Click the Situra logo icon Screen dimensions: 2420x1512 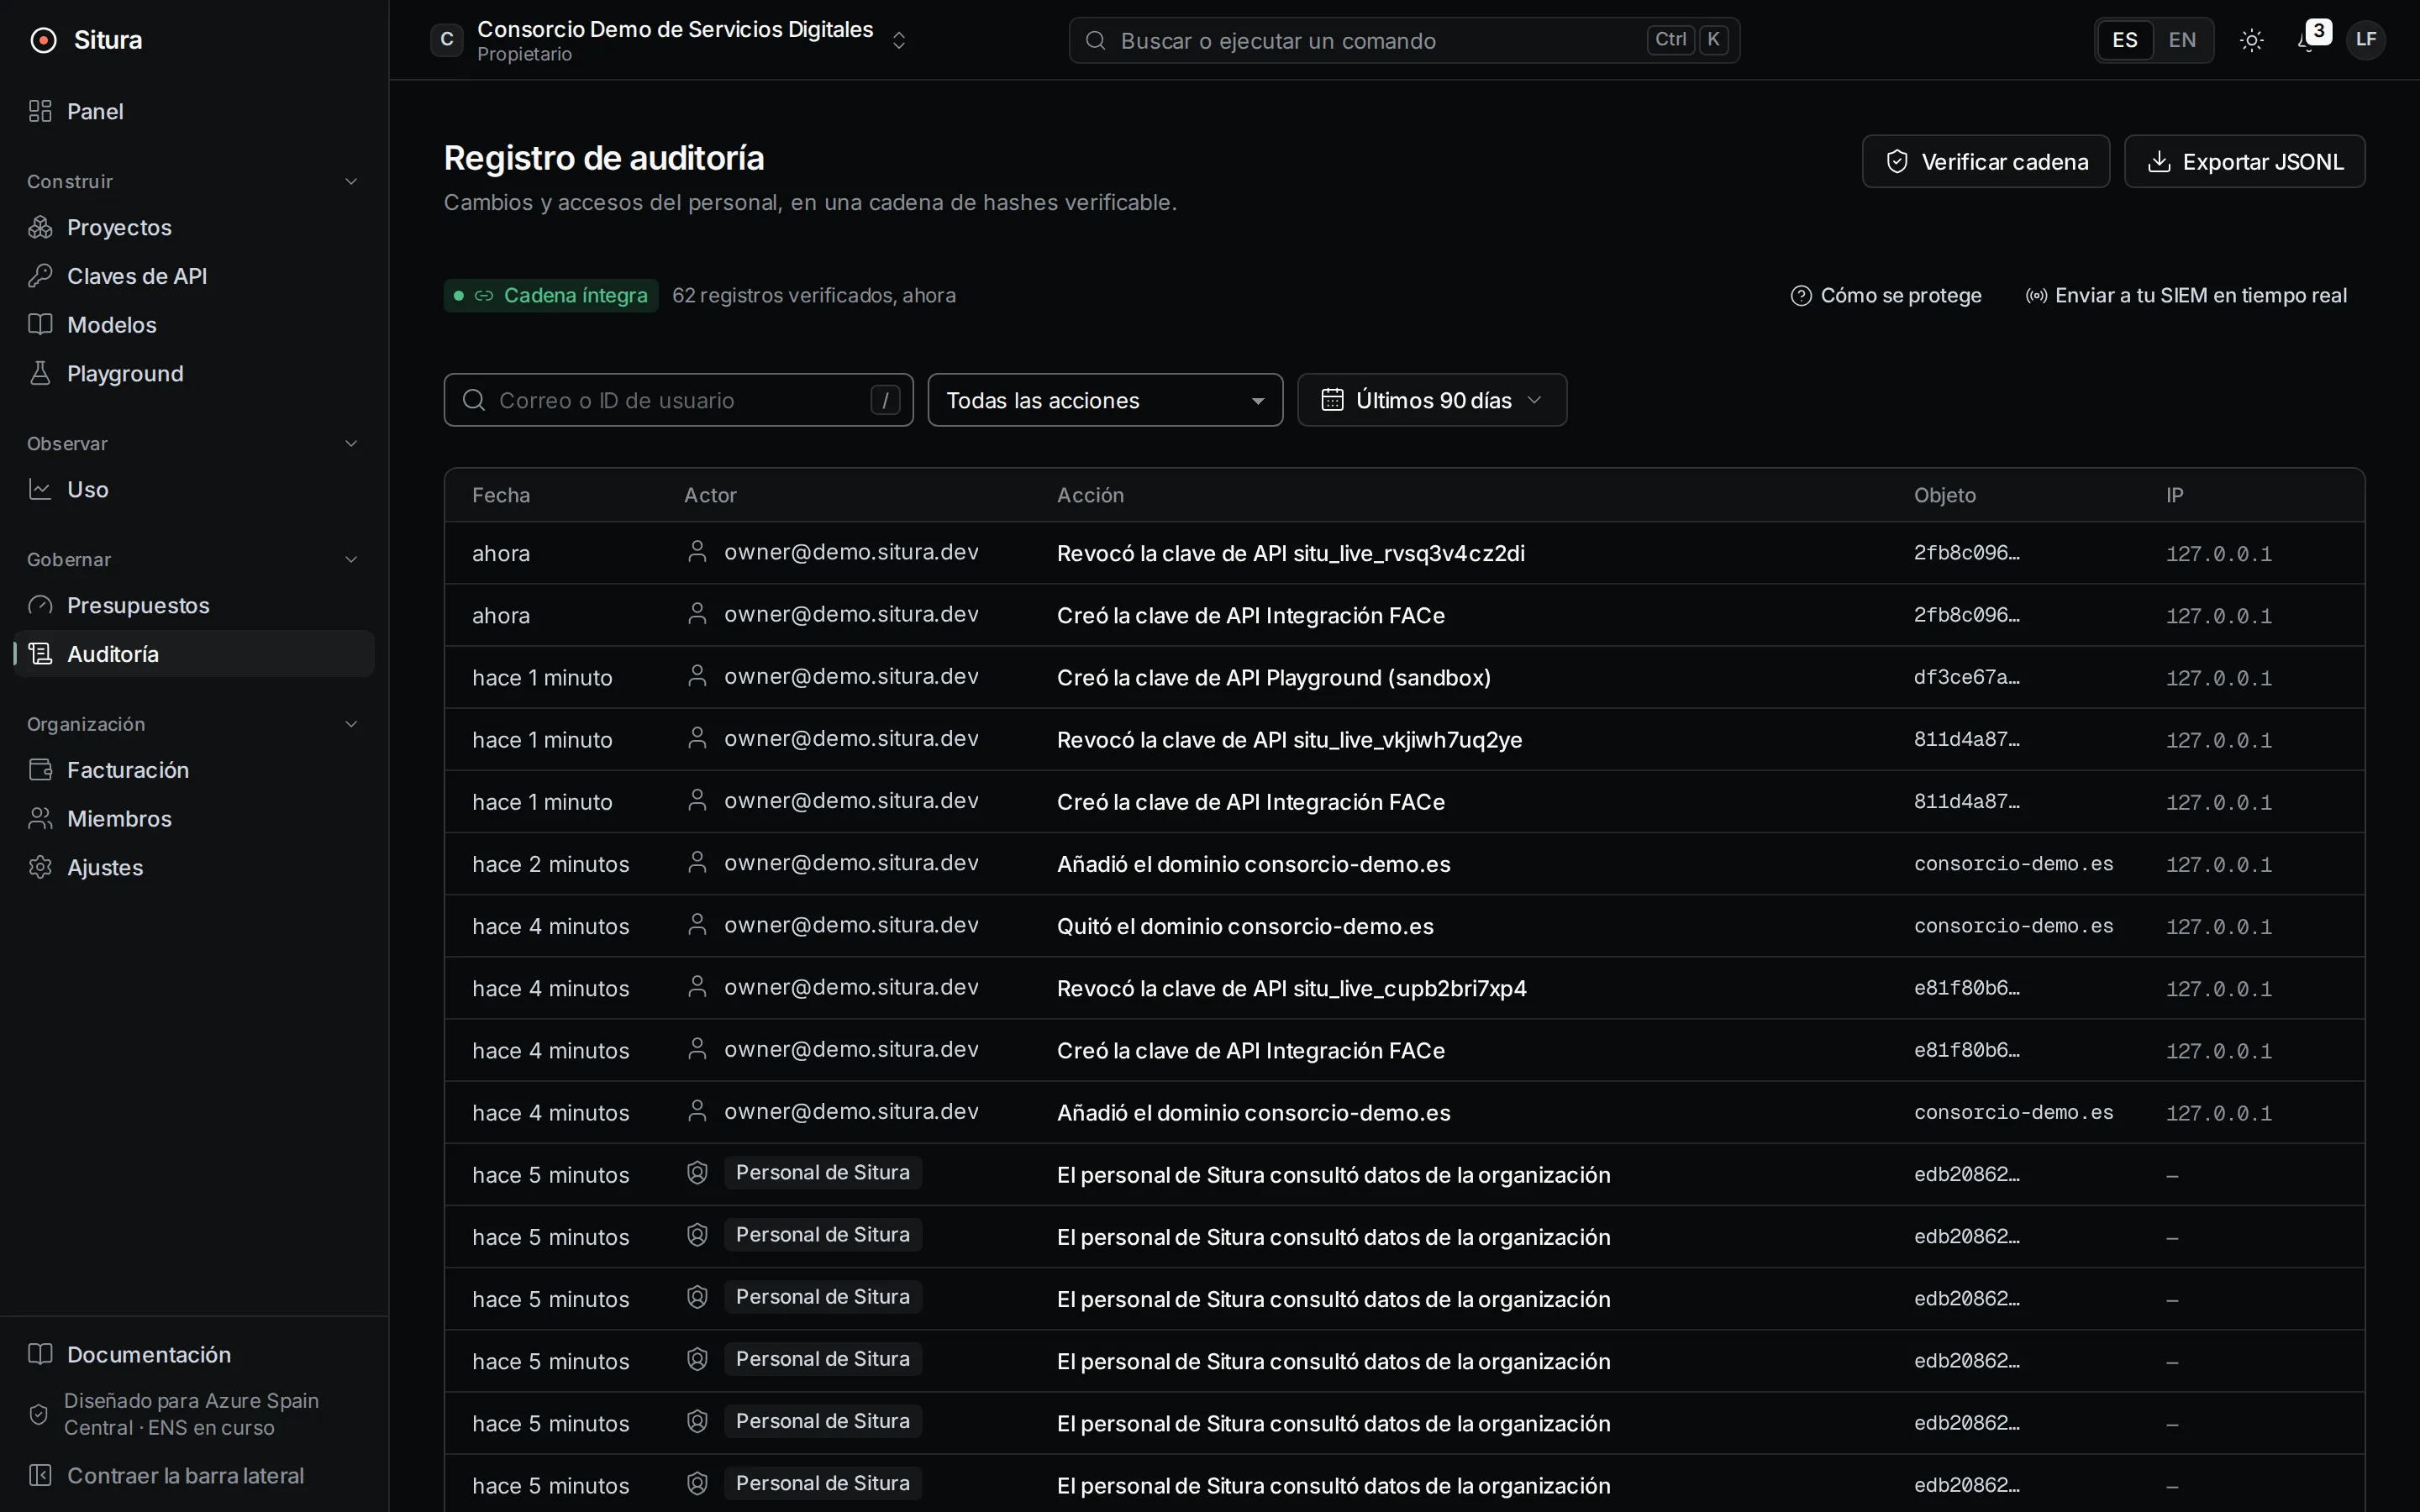click(43, 40)
